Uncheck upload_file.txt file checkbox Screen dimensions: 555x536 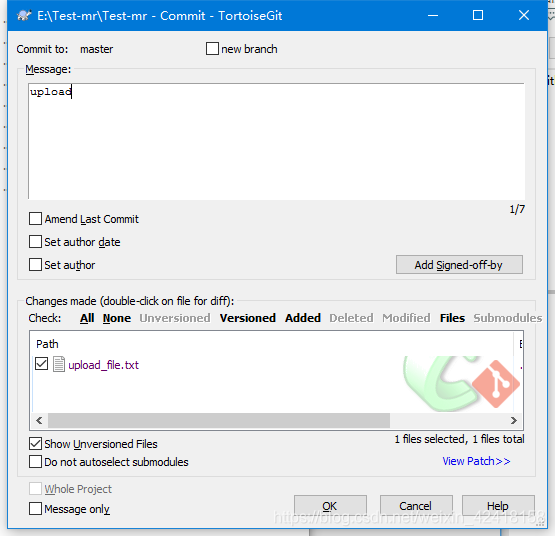click(x=41, y=364)
